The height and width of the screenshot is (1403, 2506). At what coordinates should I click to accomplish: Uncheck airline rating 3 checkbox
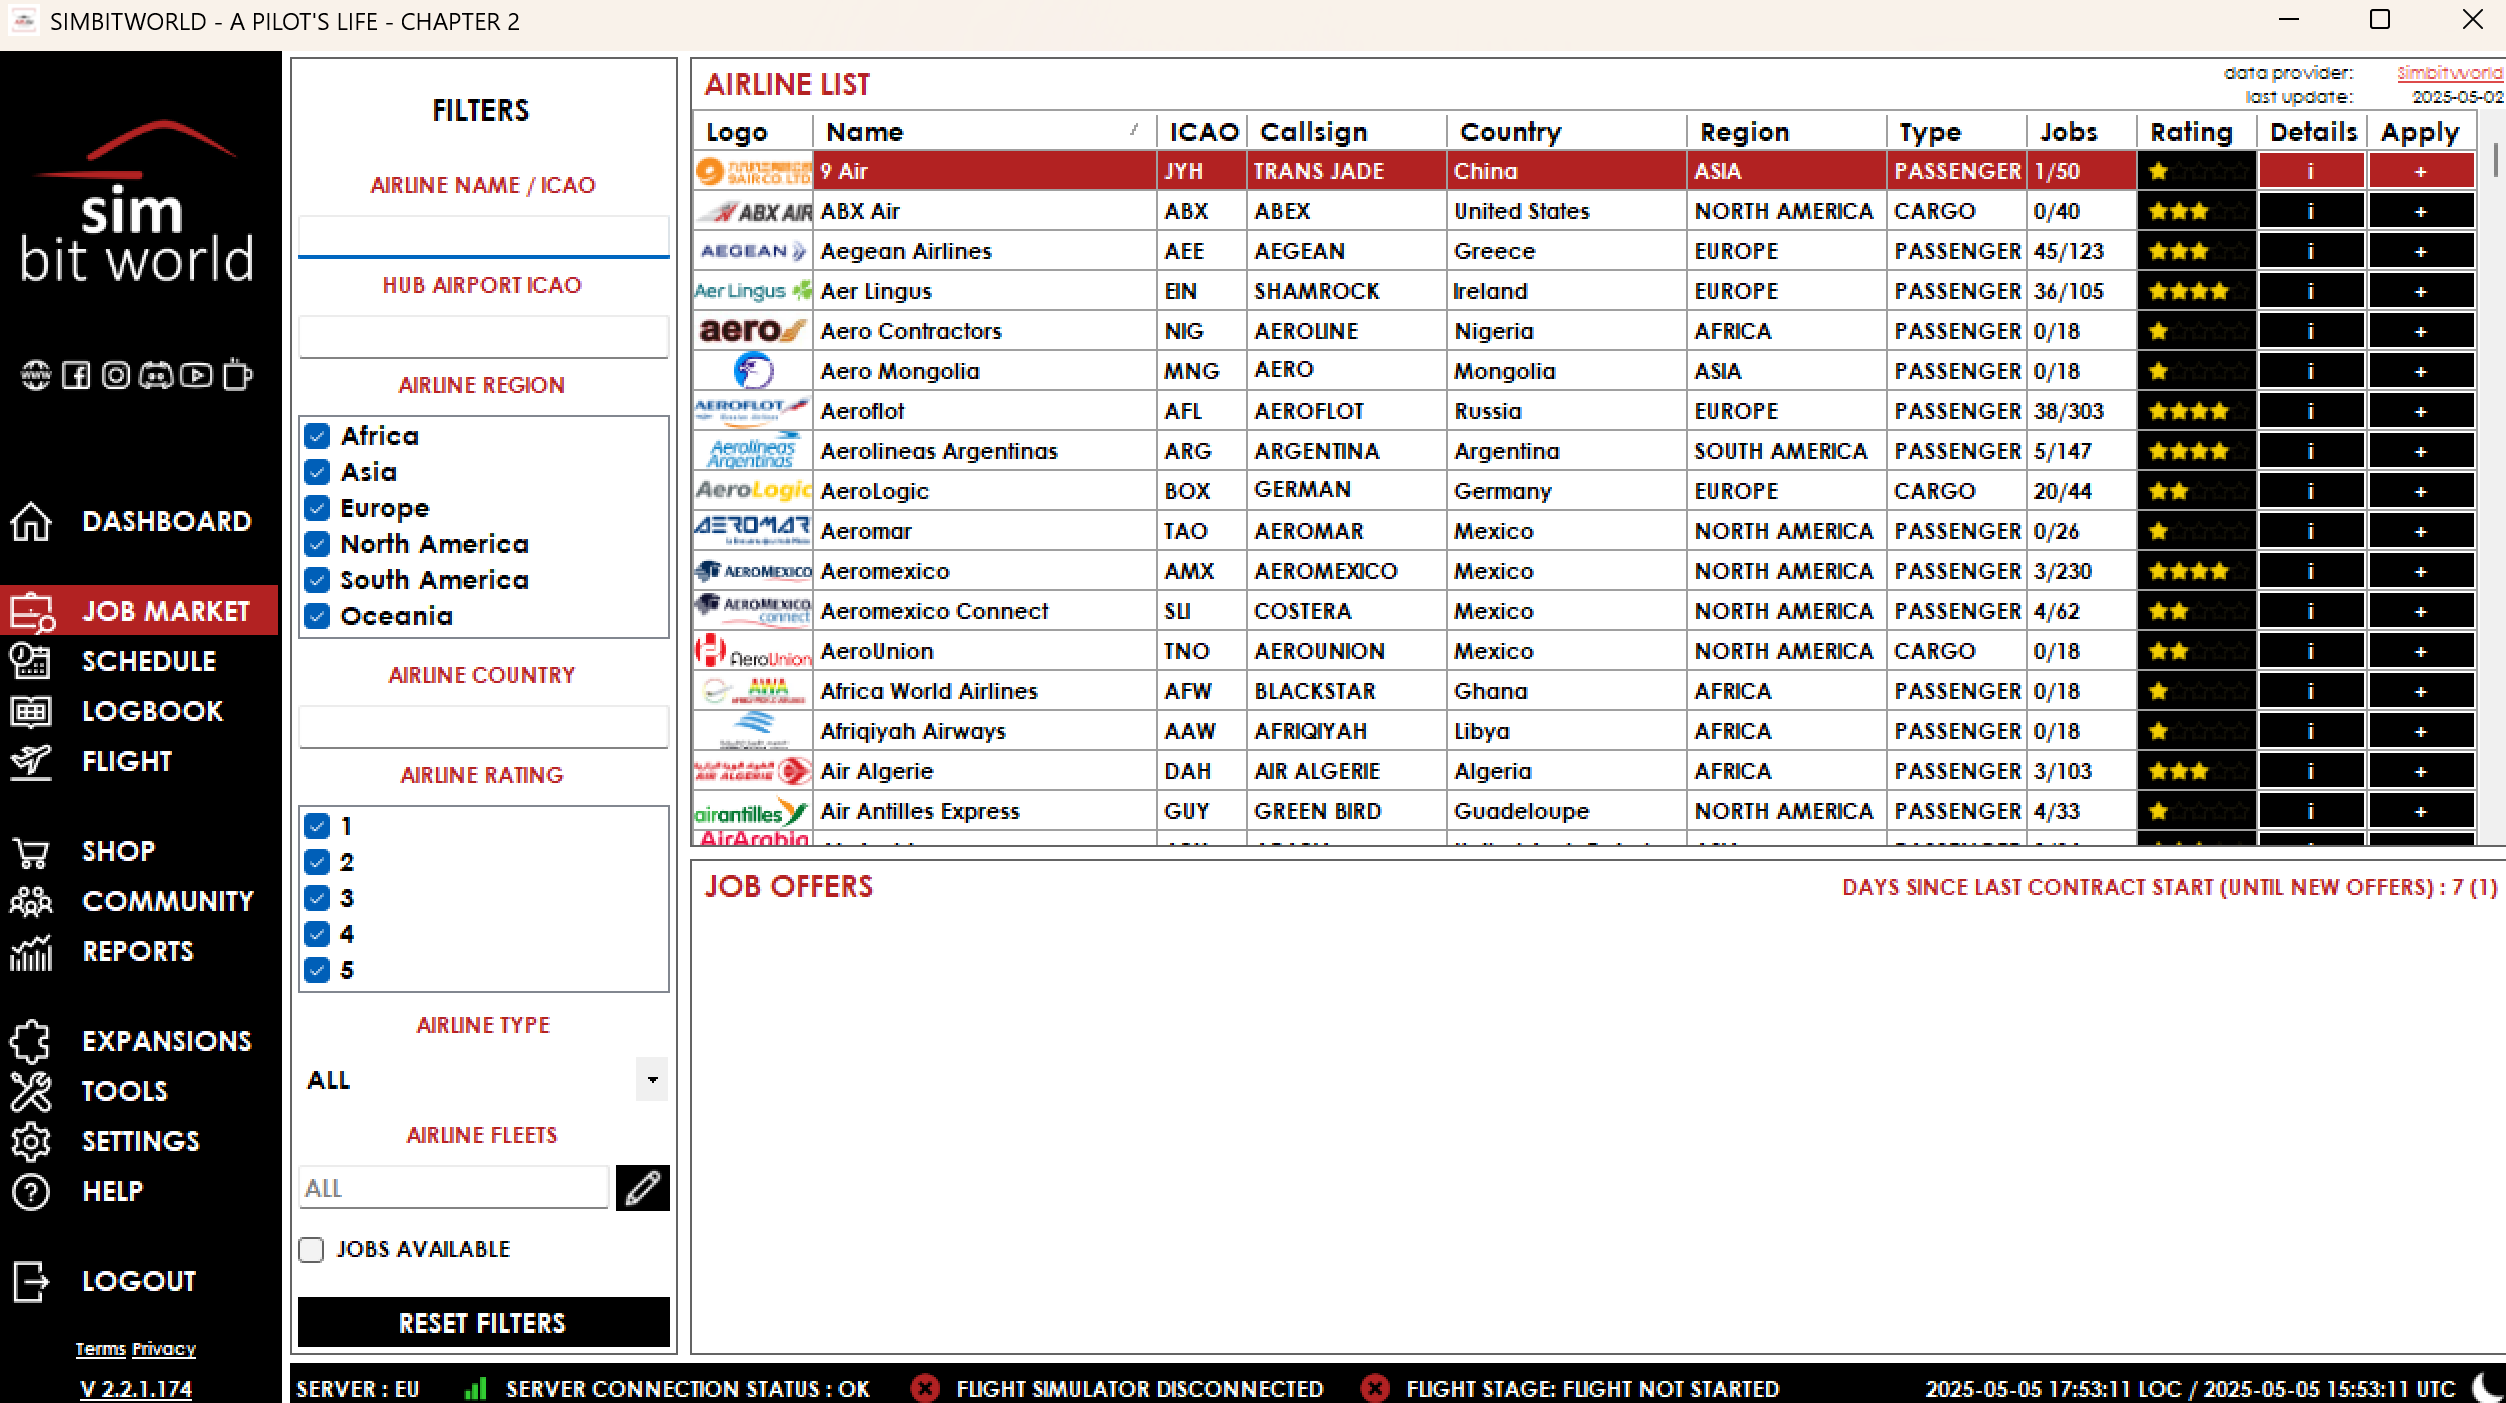317,898
